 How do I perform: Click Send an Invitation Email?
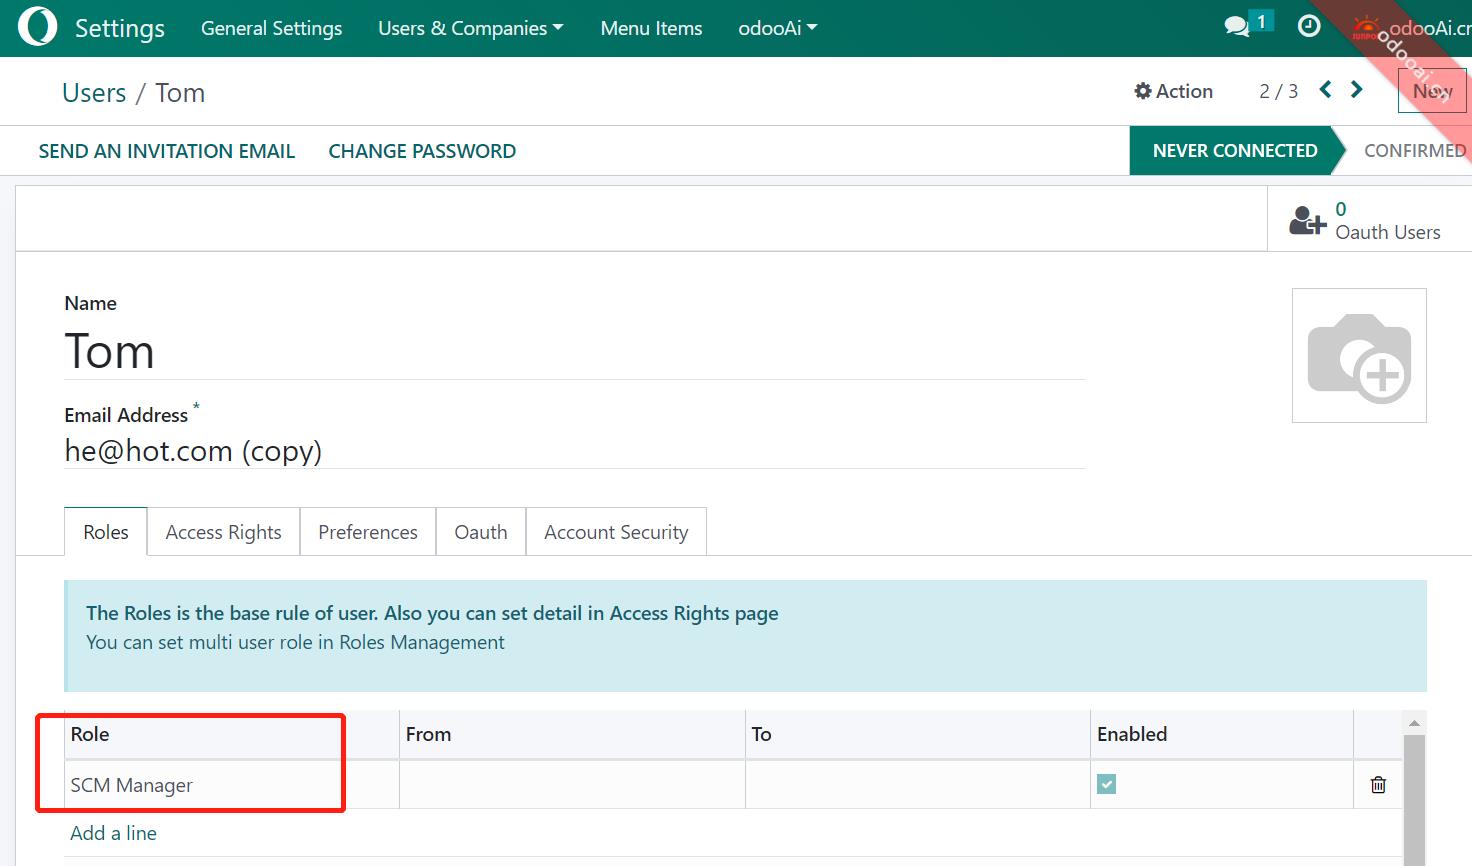click(167, 151)
